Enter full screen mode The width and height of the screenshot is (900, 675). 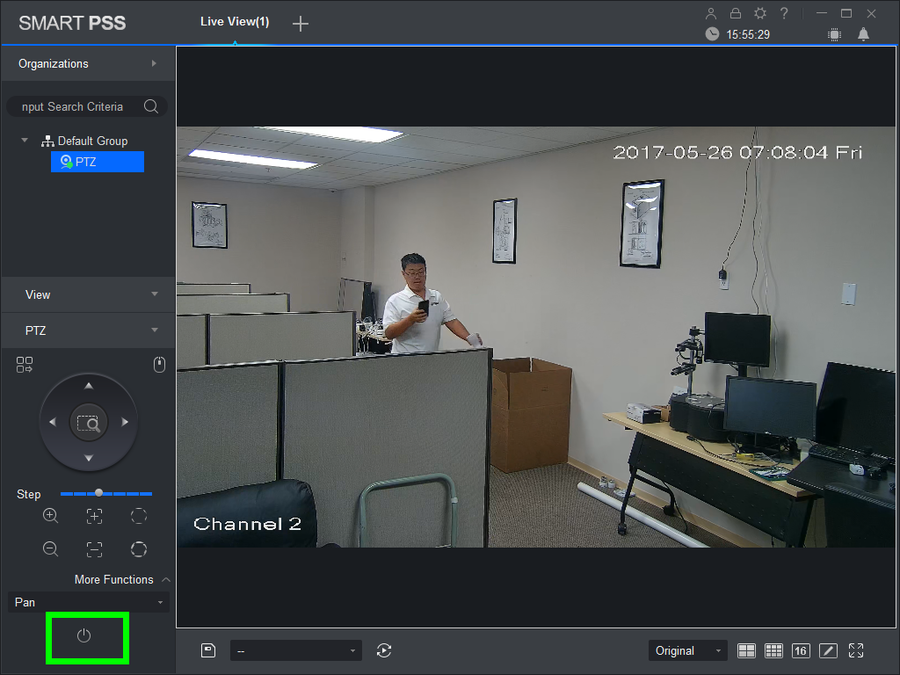click(x=856, y=650)
